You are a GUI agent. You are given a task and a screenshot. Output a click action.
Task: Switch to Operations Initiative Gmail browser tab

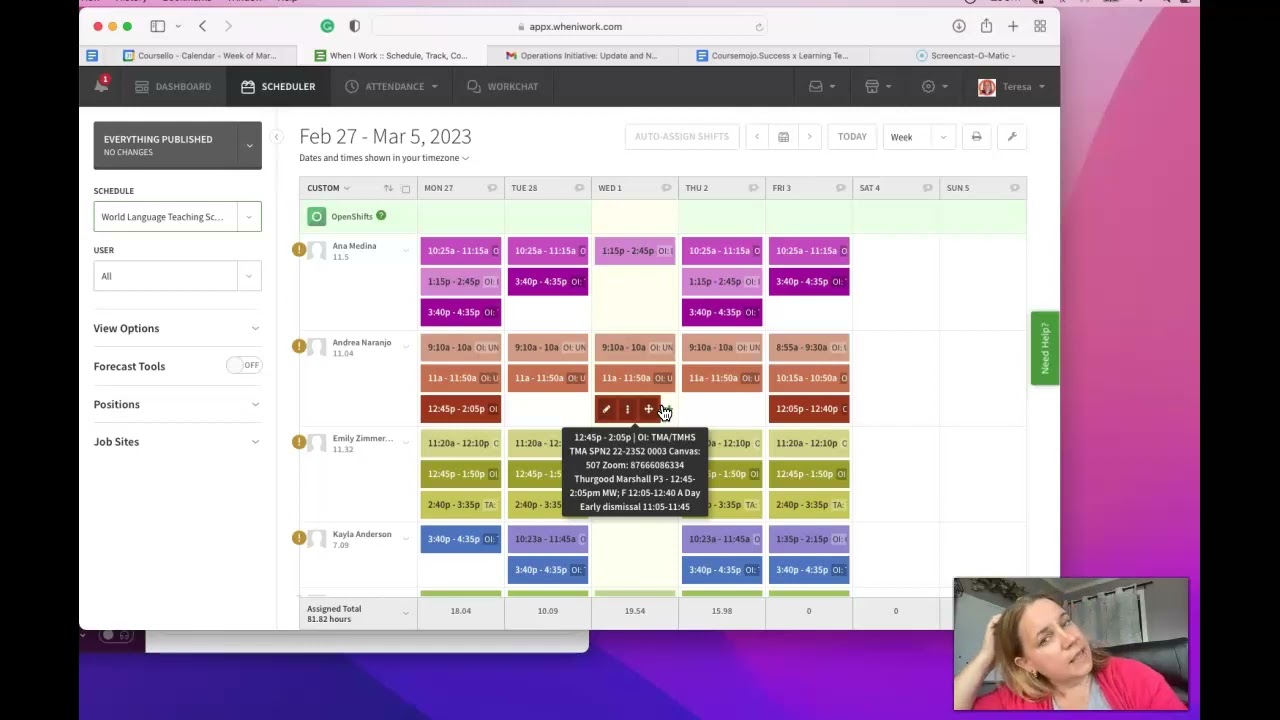582,56
